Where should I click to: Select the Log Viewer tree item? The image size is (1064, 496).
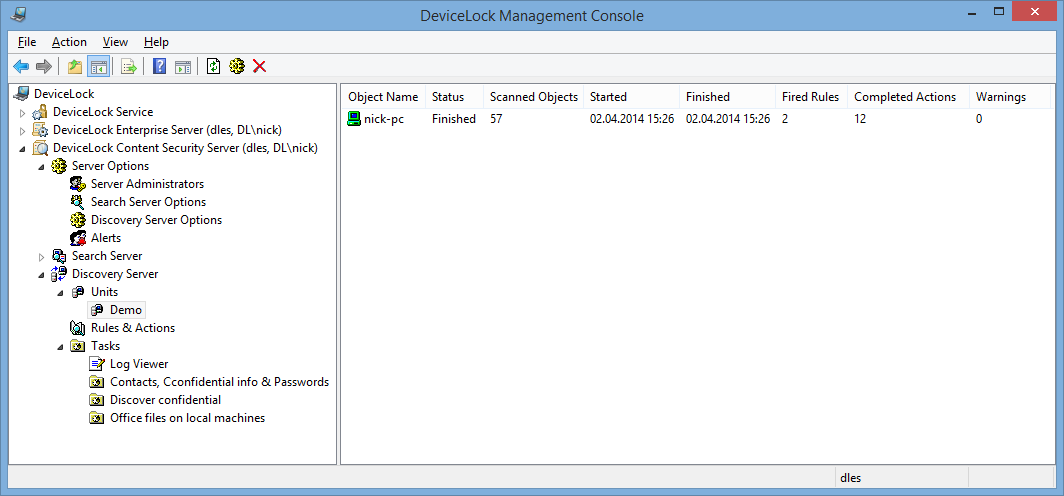point(139,364)
